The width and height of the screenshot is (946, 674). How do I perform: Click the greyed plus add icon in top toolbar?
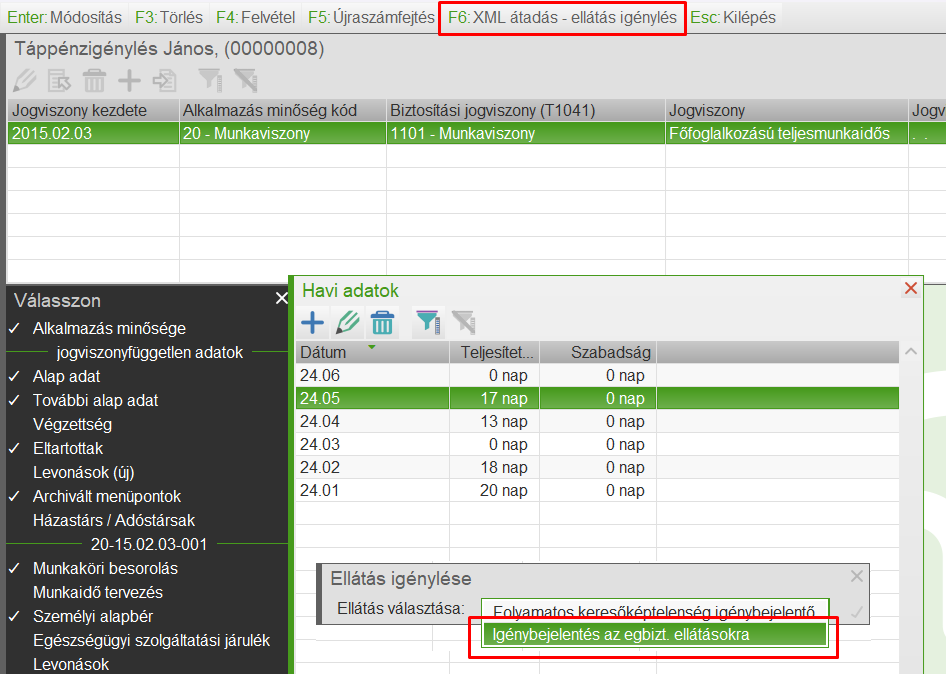tap(129, 80)
